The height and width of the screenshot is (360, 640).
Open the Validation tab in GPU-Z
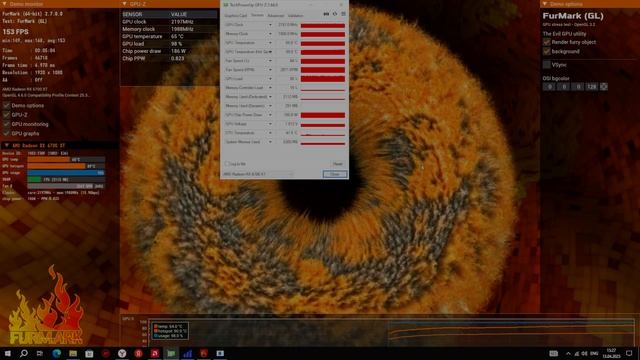pos(296,16)
